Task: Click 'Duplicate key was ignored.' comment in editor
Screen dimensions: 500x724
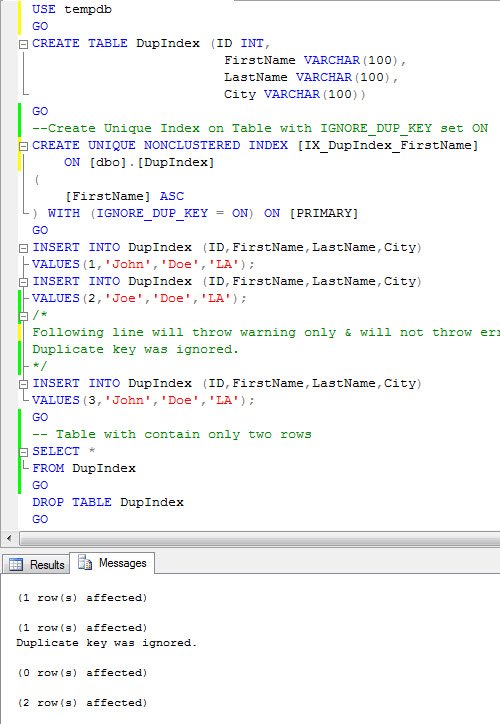Action: click(x=135, y=350)
